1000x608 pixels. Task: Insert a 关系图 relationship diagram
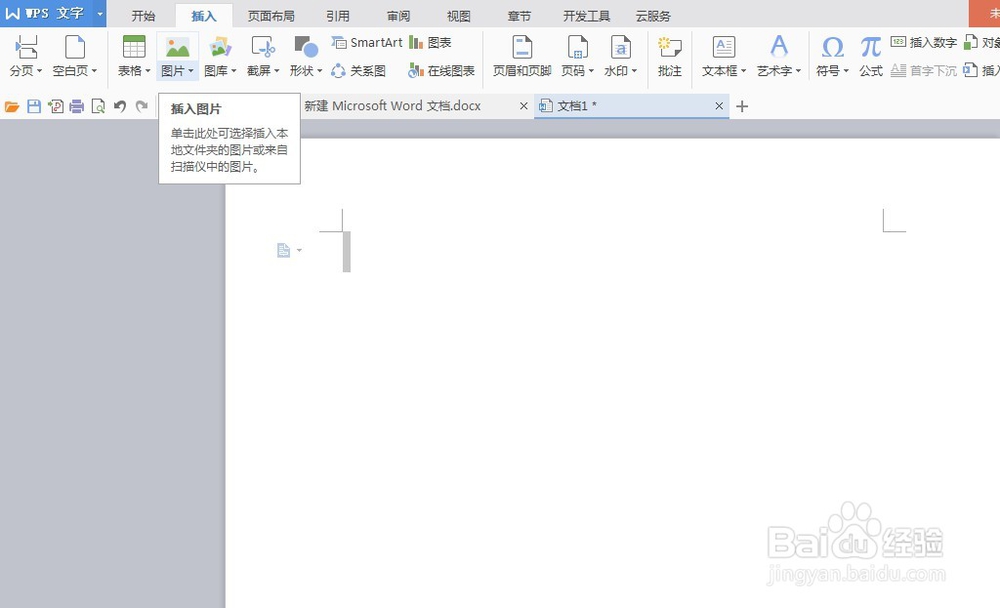click(358, 70)
